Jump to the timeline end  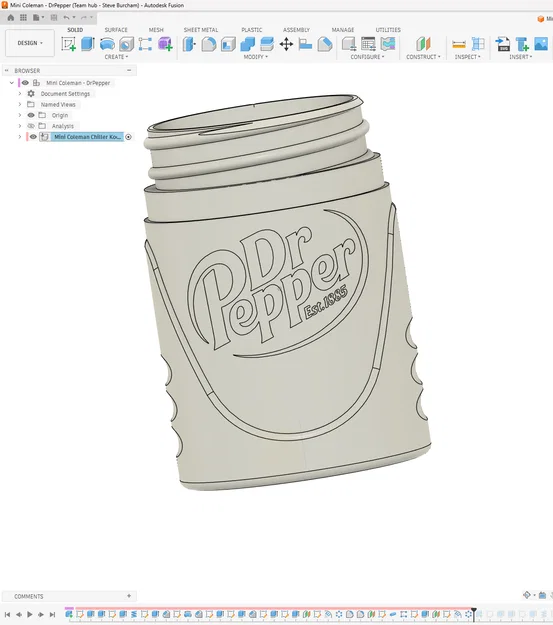pyautogui.click(x=52, y=615)
